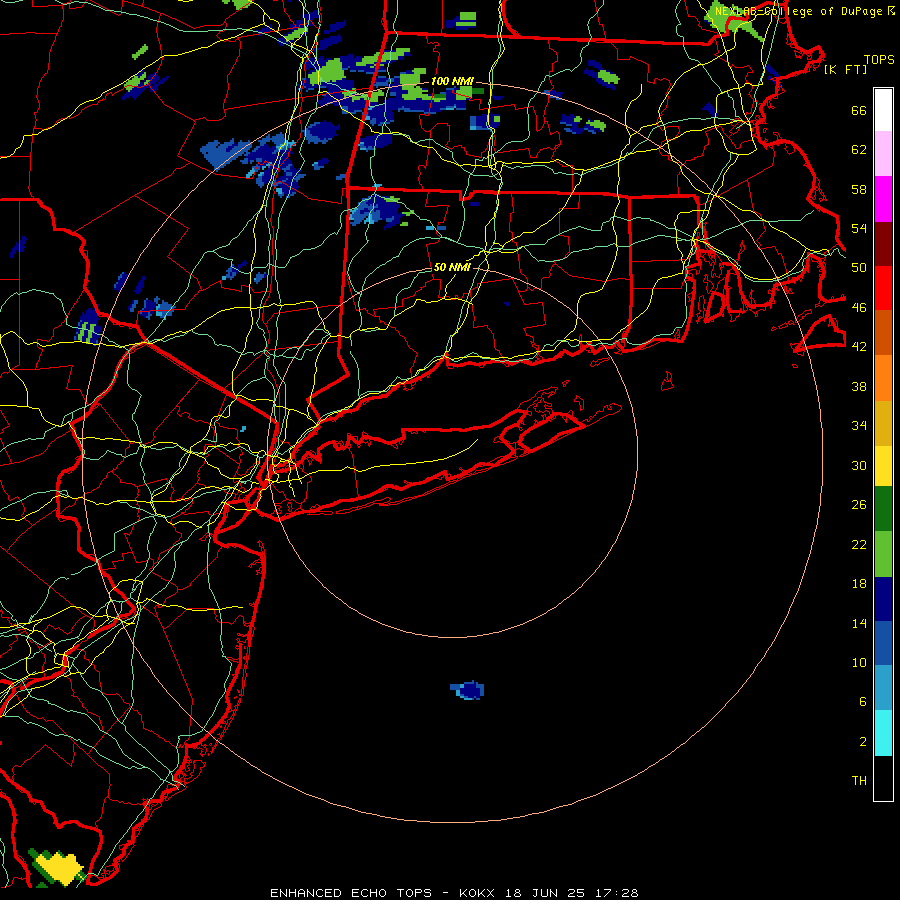Screen dimensions: 900x900
Task: Click the "TH" threshold legend label
Action: coord(859,781)
